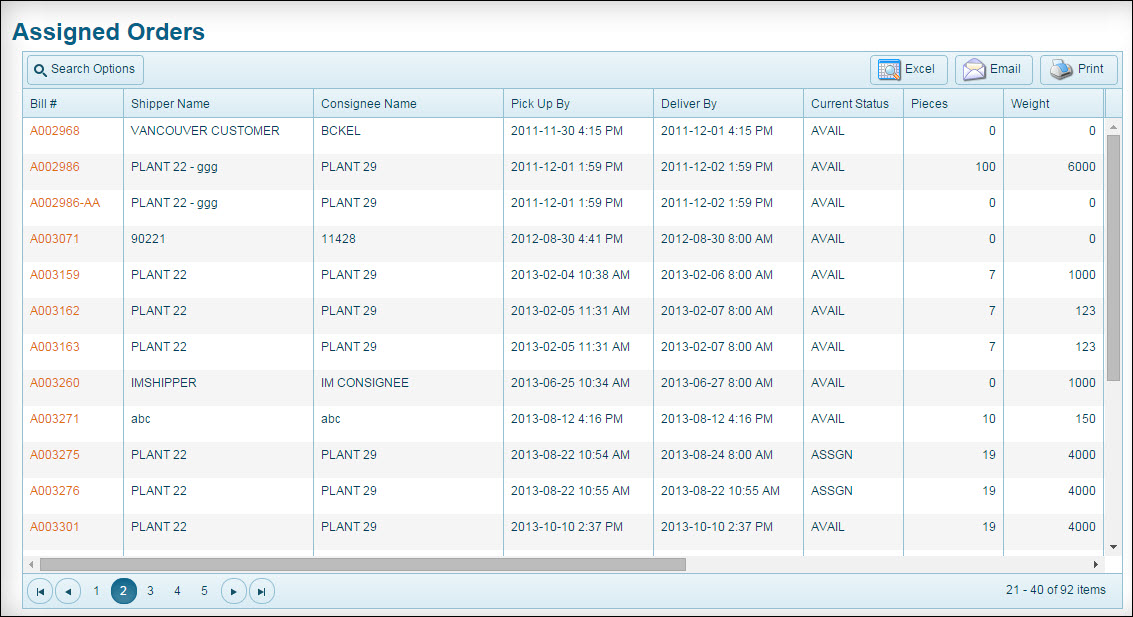This screenshot has width=1133, height=617.
Task: Select the BCKEL consignee cell
Action: pos(408,135)
